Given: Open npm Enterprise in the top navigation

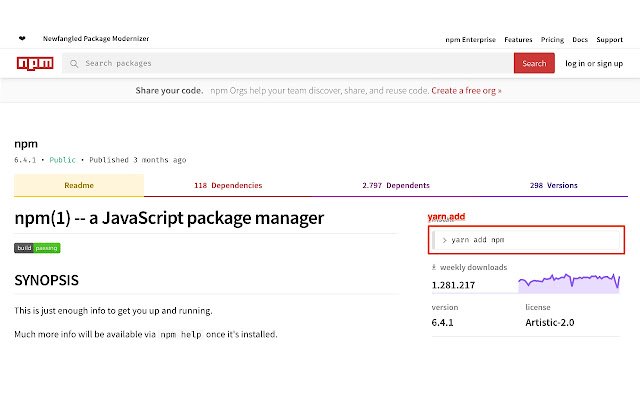Looking at the screenshot, I should 470,40.
